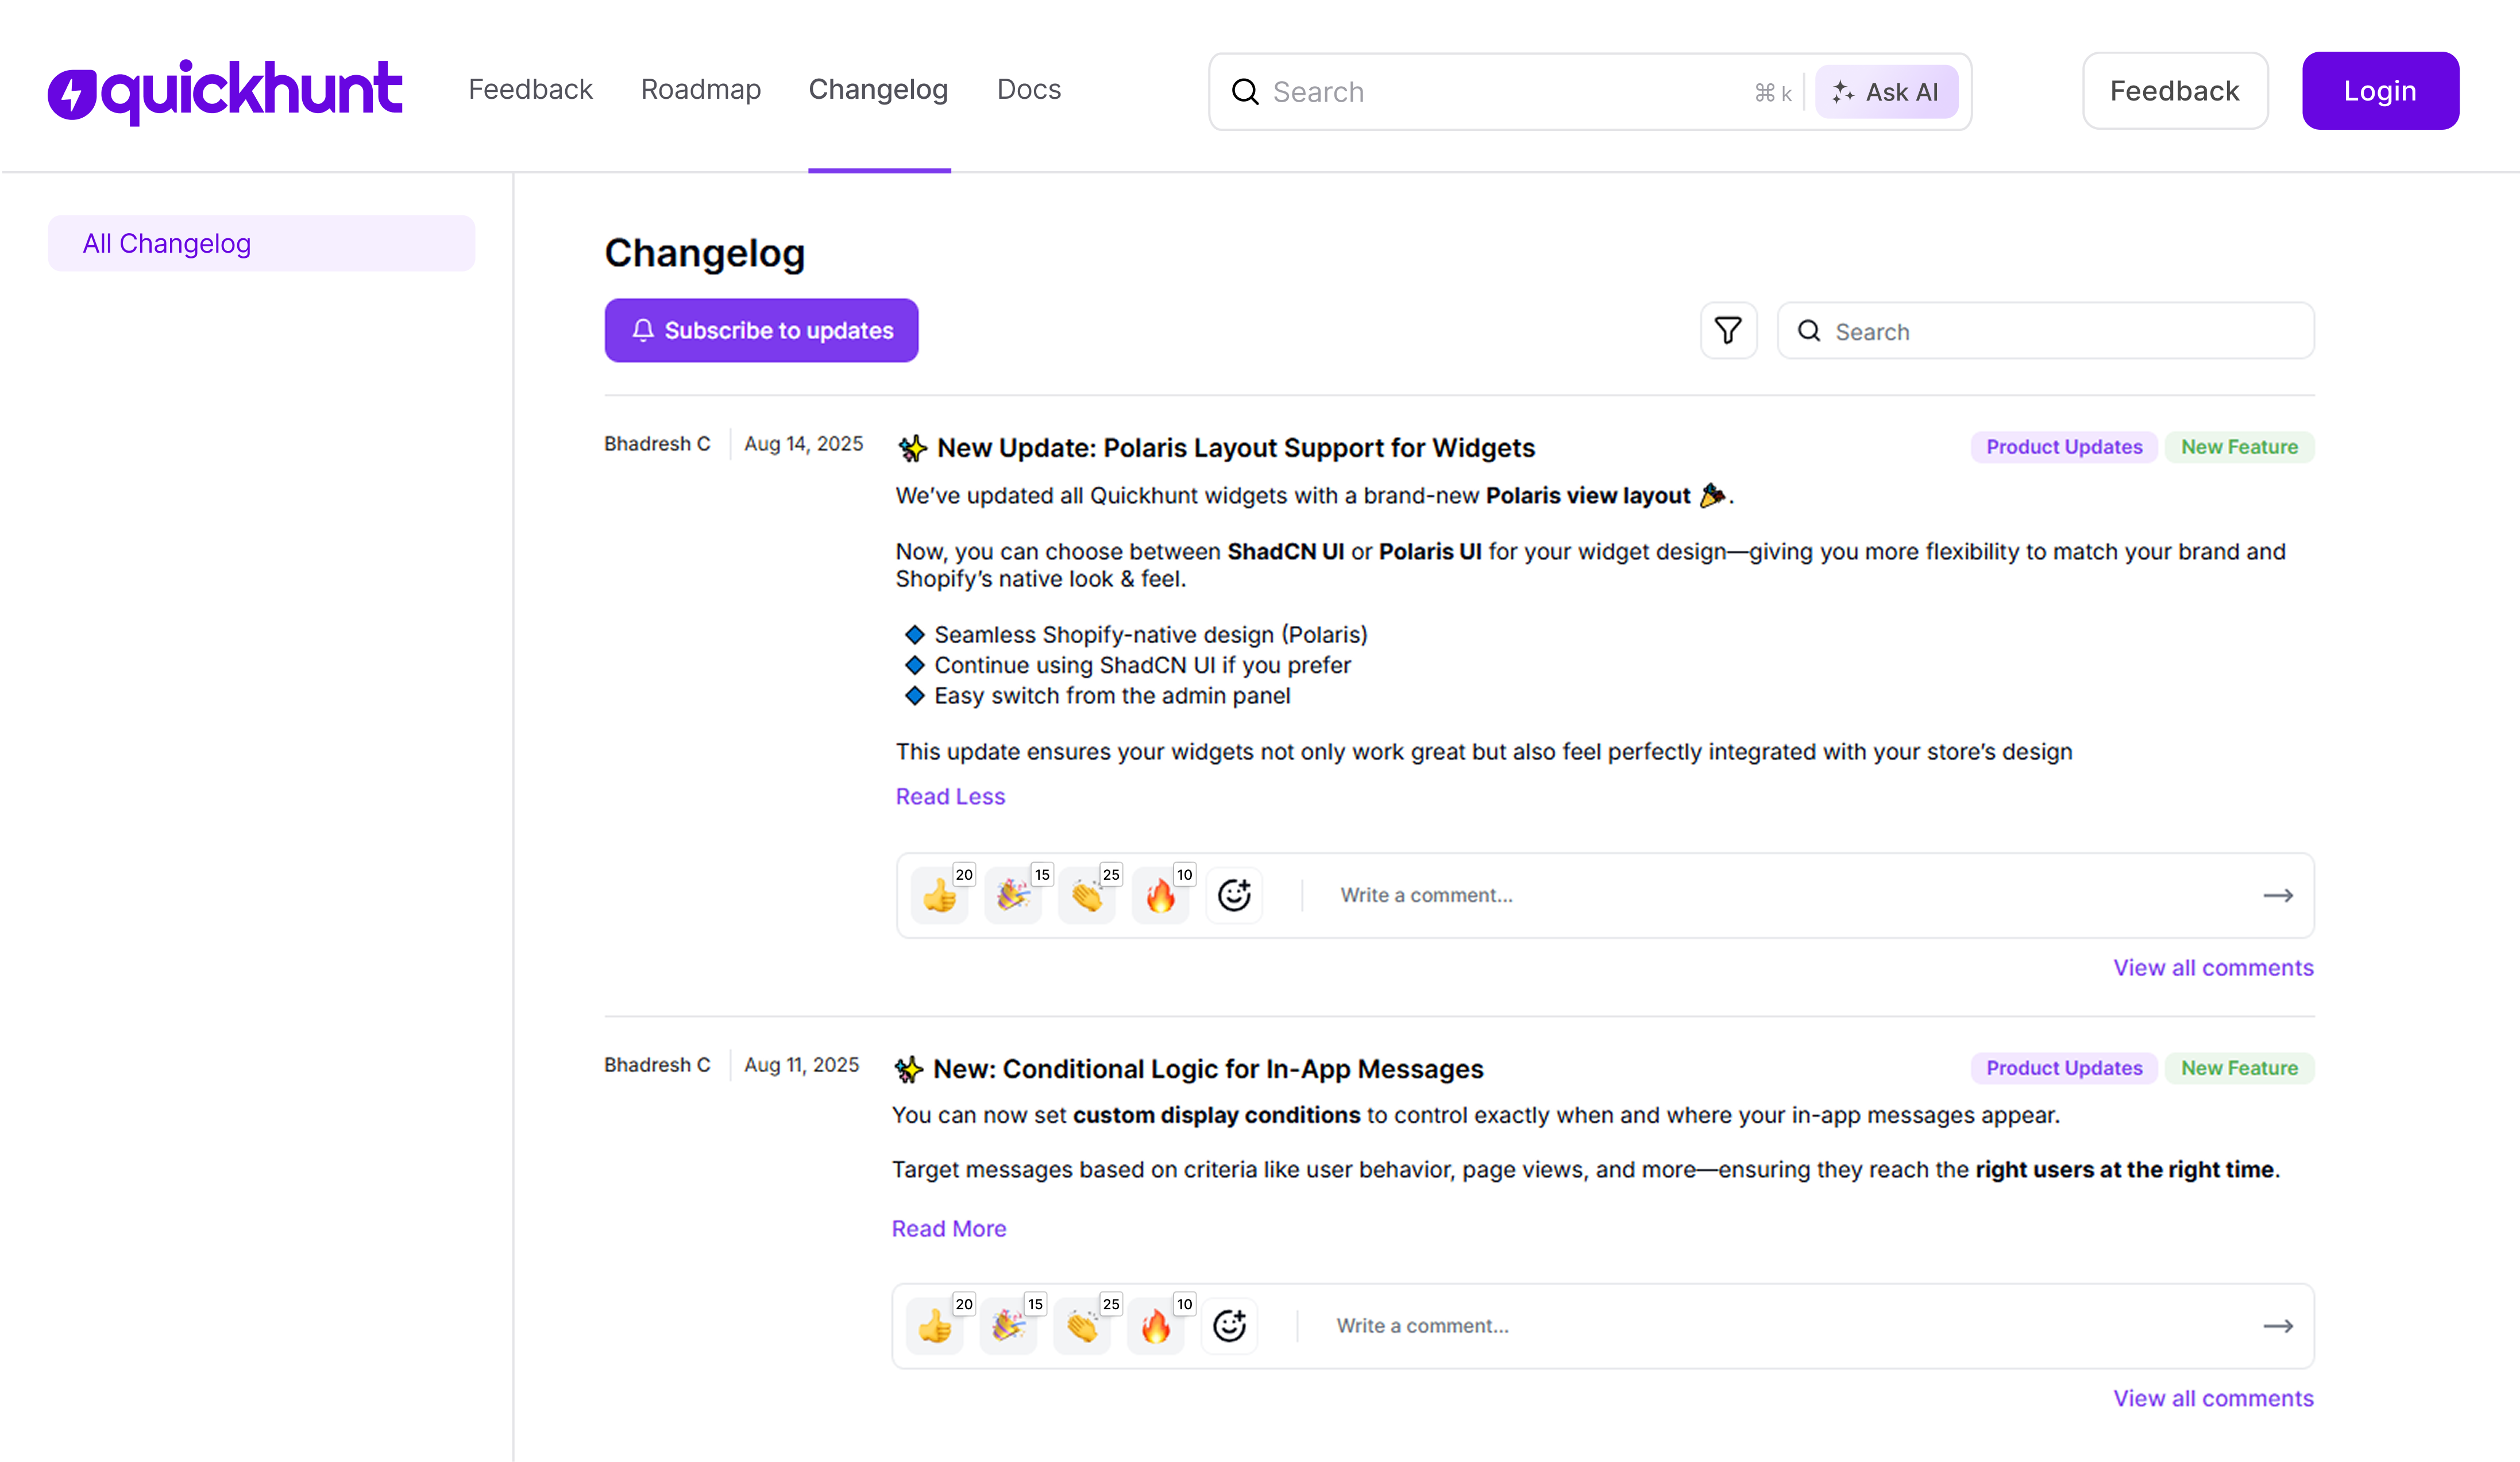Screen dimensions: 2520x1462
Task: Open the Feedback nav tab
Action: [x=531, y=90]
